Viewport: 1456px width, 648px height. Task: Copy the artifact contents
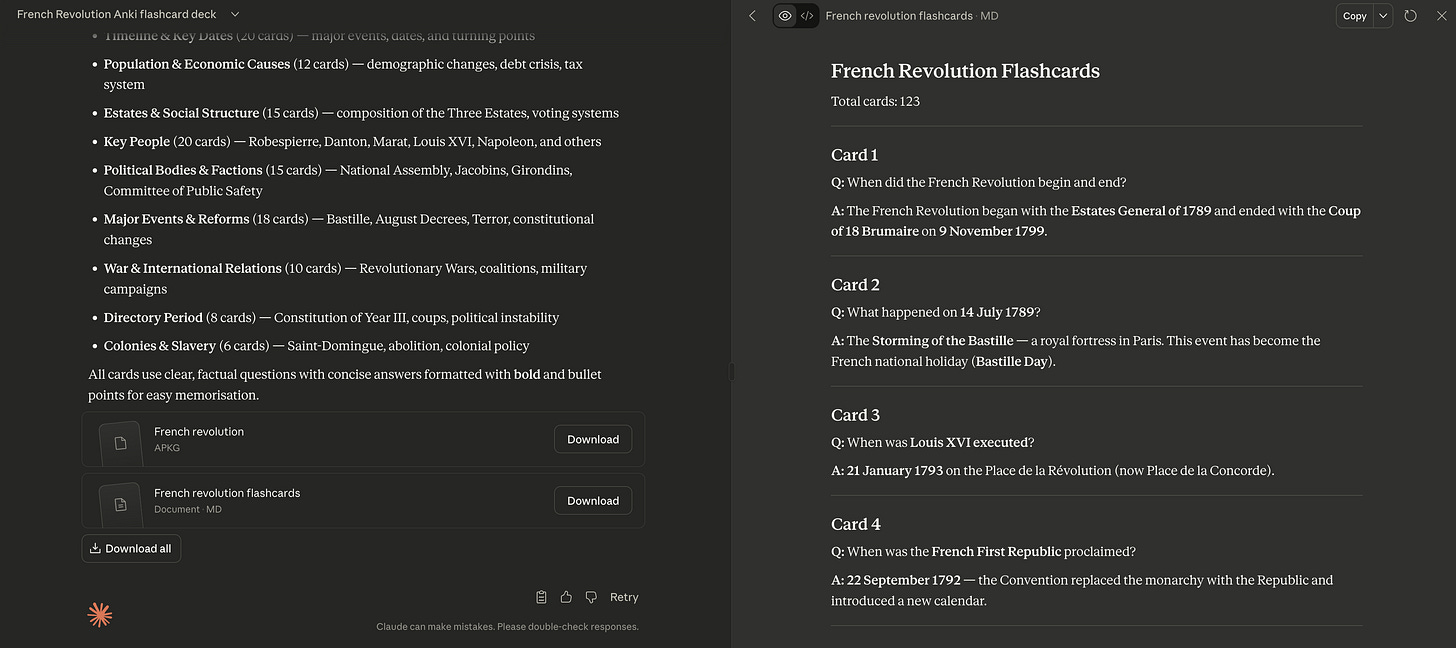(x=1355, y=16)
